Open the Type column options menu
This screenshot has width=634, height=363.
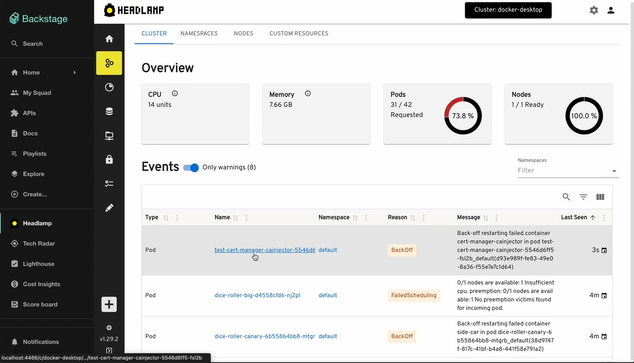click(177, 217)
